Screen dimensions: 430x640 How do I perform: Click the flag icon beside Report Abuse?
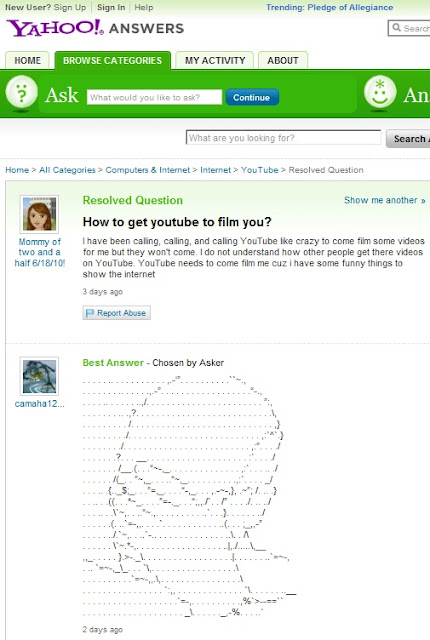point(89,313)
